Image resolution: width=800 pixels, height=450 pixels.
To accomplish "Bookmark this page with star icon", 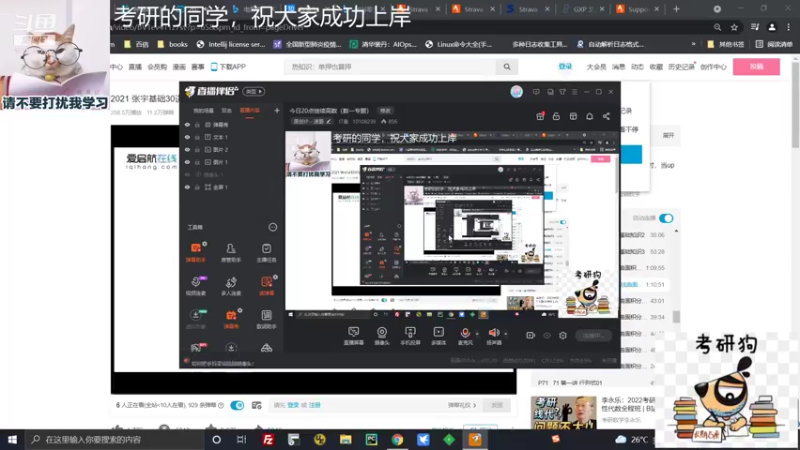I will coord(734,27).
